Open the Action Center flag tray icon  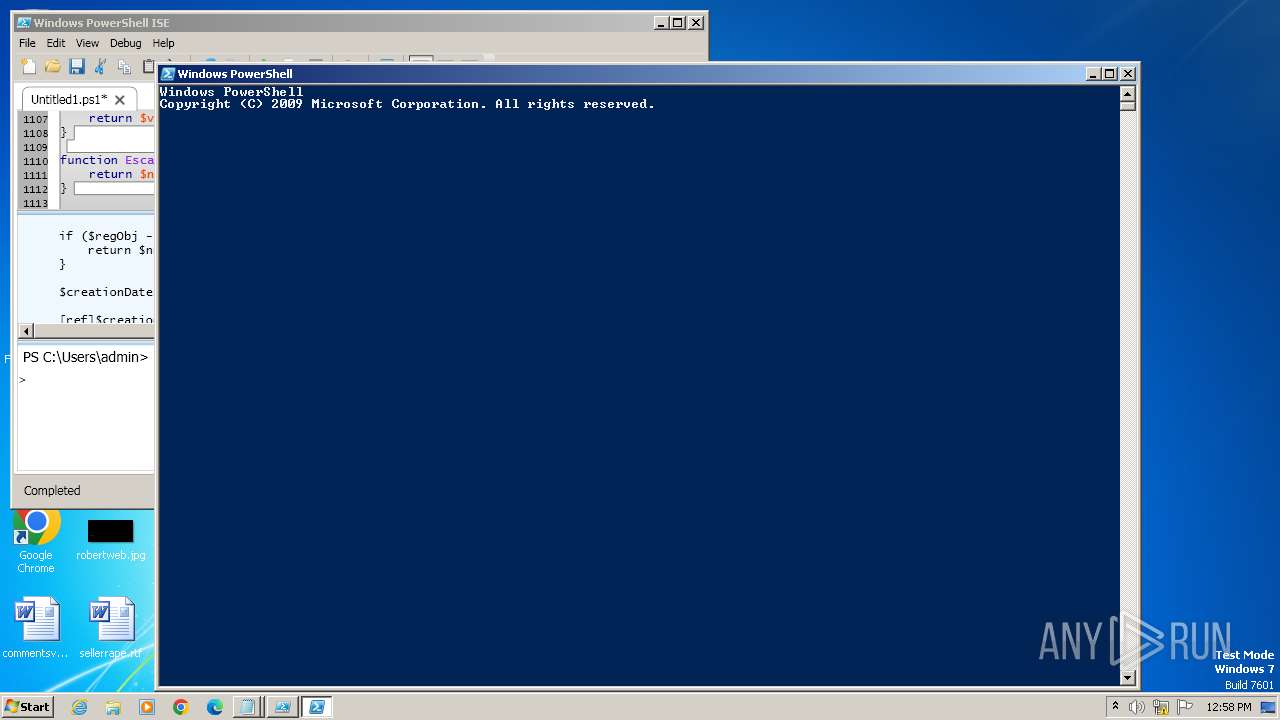point(1185,707)
